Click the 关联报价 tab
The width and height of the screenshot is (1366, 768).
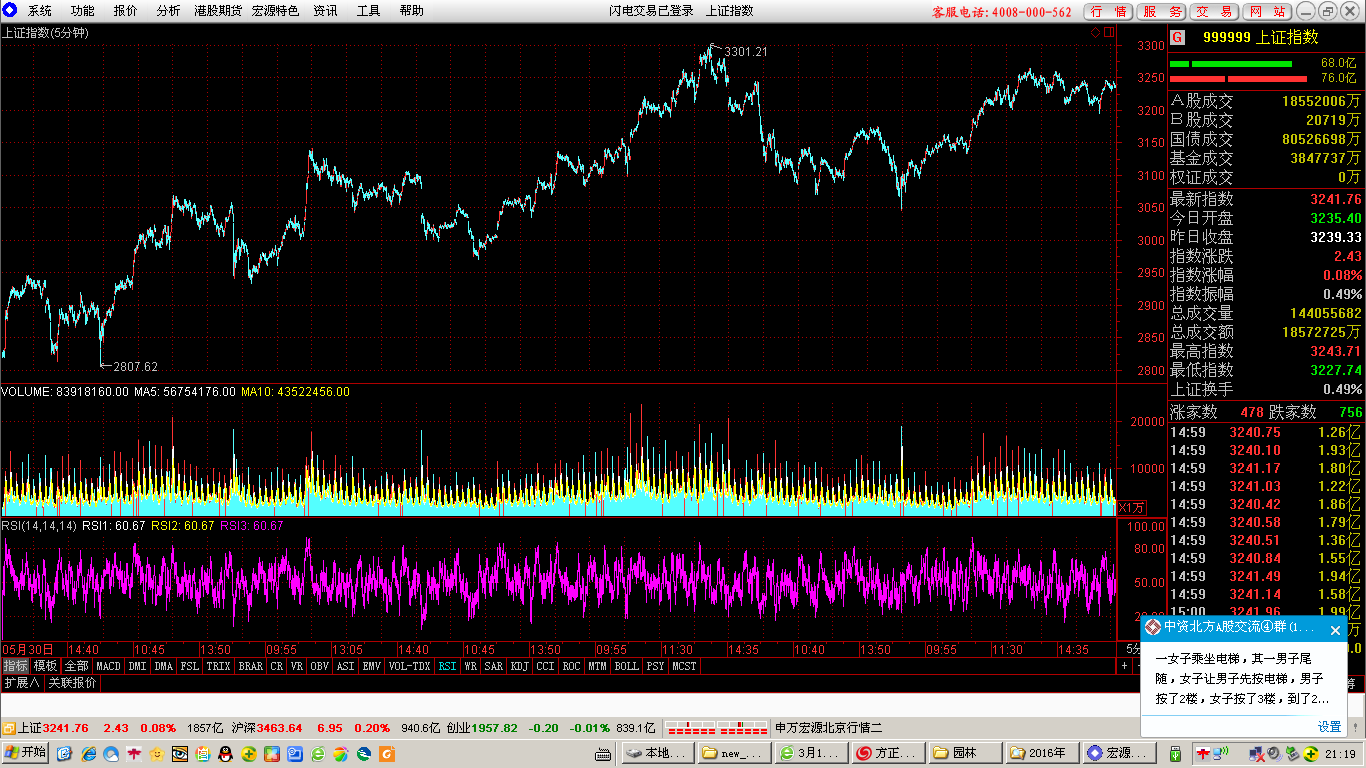[73, 683]
